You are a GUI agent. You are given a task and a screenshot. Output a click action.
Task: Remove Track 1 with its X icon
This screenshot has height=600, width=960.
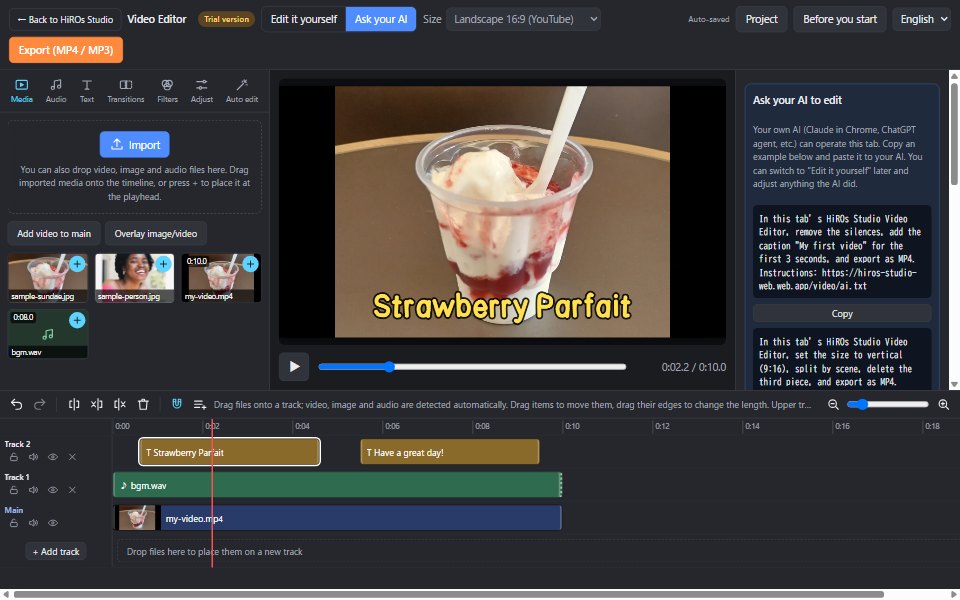point(72,490)
